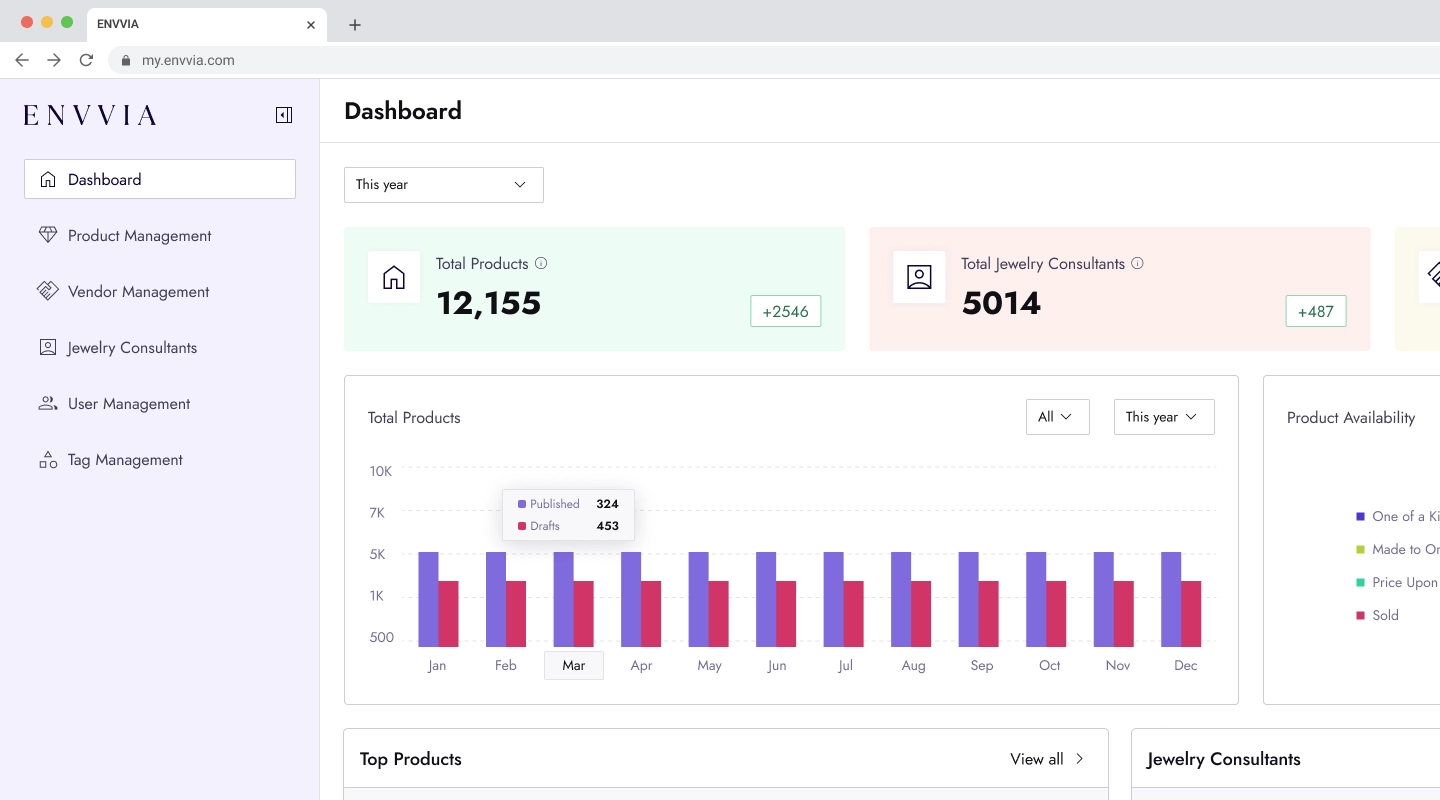Click the 12,155 total products value
Image resolution: width=1440 pixels, height=800 pixels.
489,303
